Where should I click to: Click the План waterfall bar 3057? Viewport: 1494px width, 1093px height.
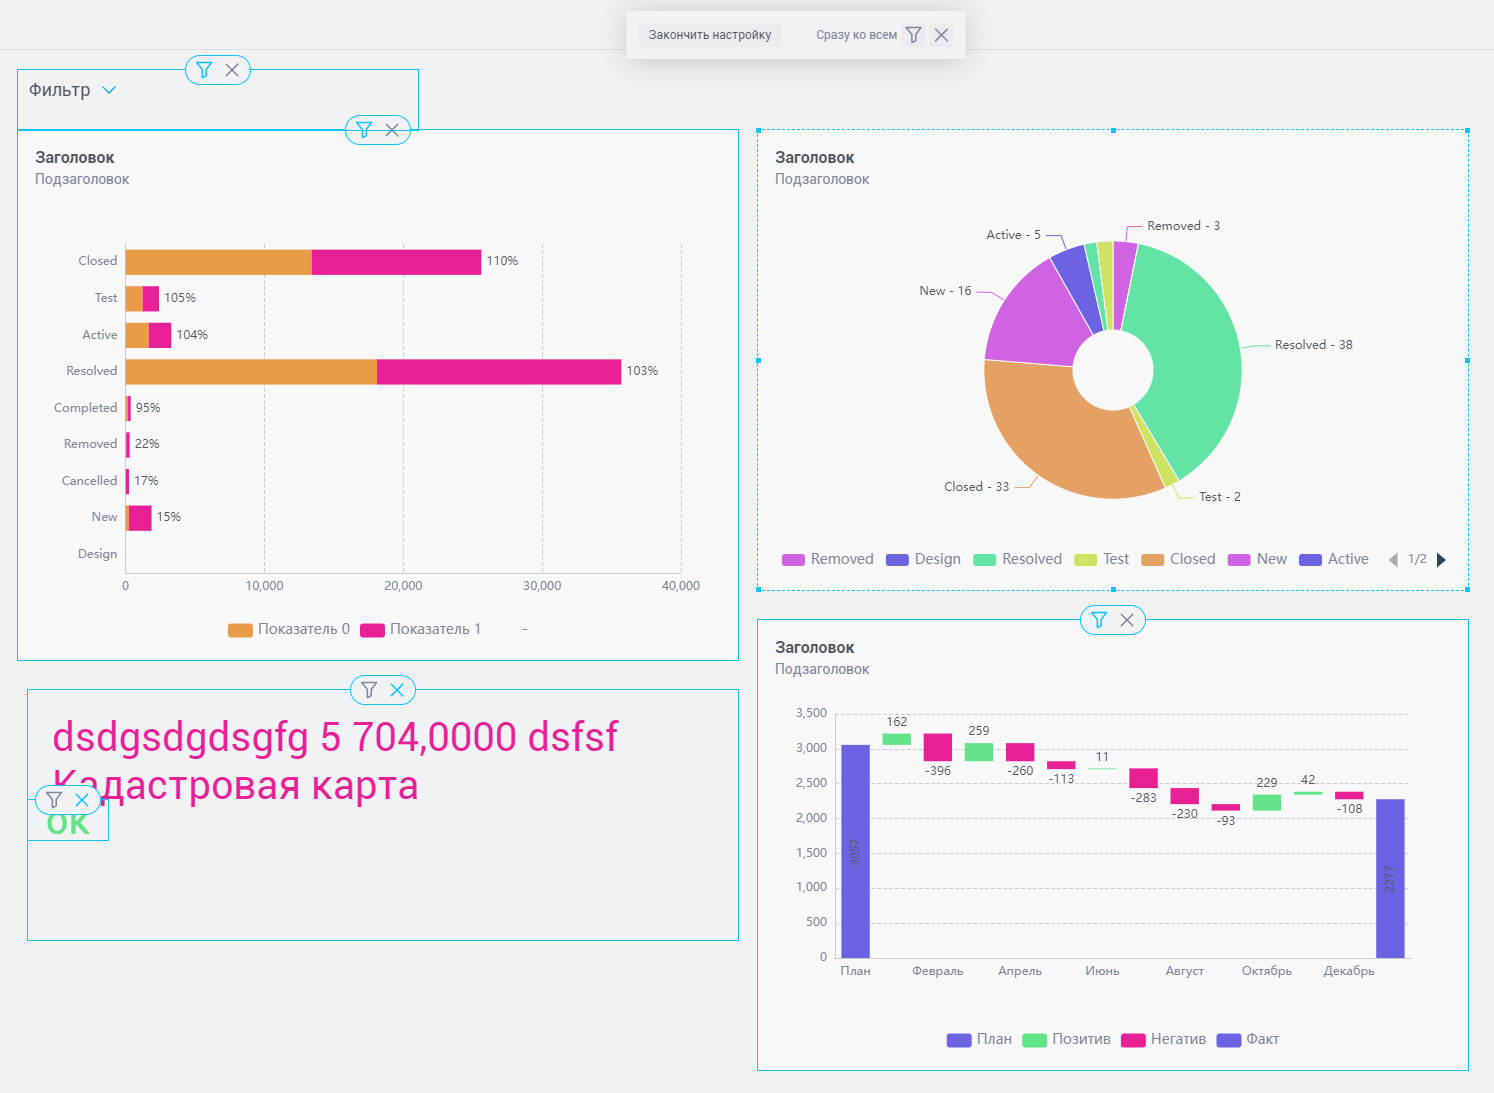pyautogui.click(x=855, y=851)
